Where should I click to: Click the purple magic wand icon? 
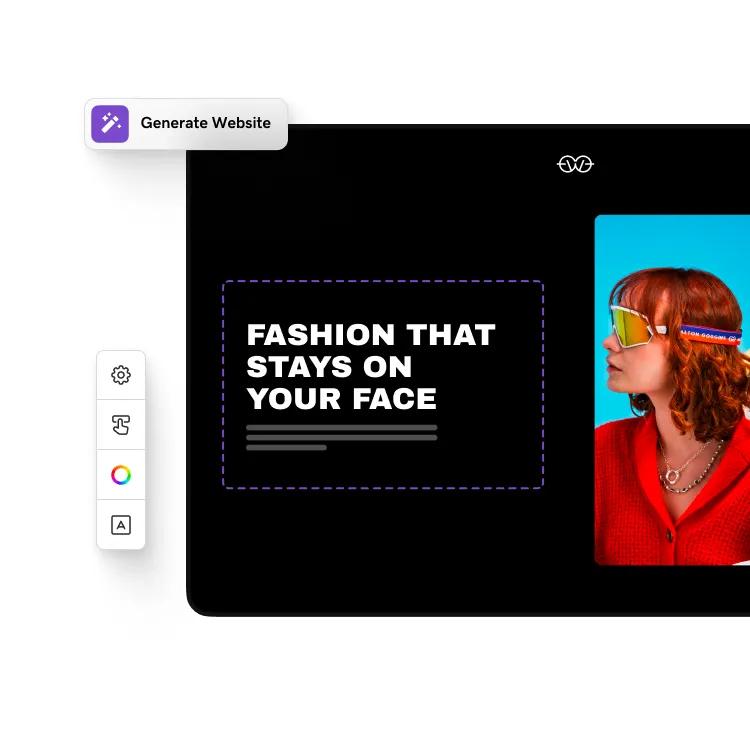tap(110, 124)
